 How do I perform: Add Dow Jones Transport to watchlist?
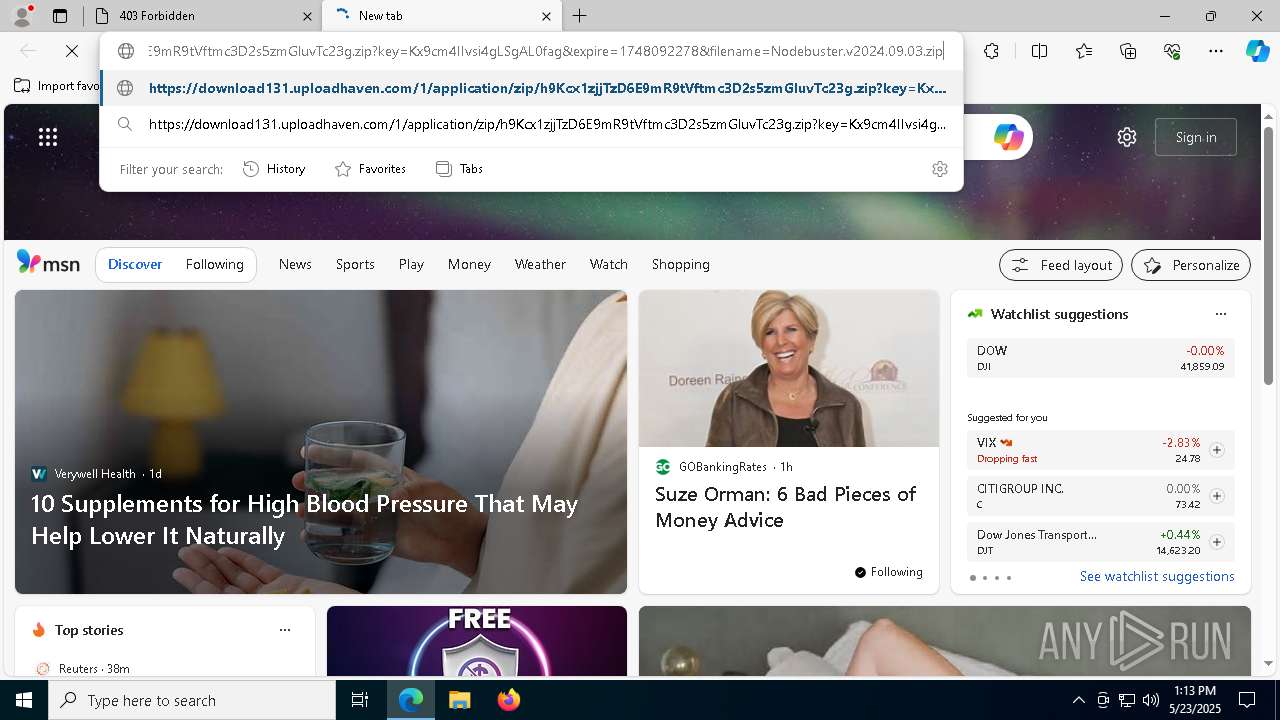(x=1216, y=542)
